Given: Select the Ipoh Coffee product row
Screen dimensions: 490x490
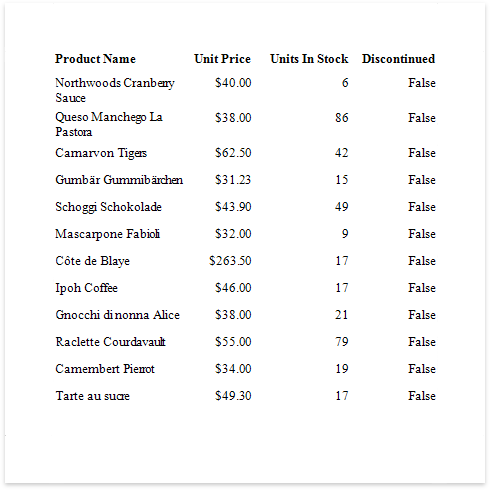Looking at the screenshot, I should [x=245, y=288].
